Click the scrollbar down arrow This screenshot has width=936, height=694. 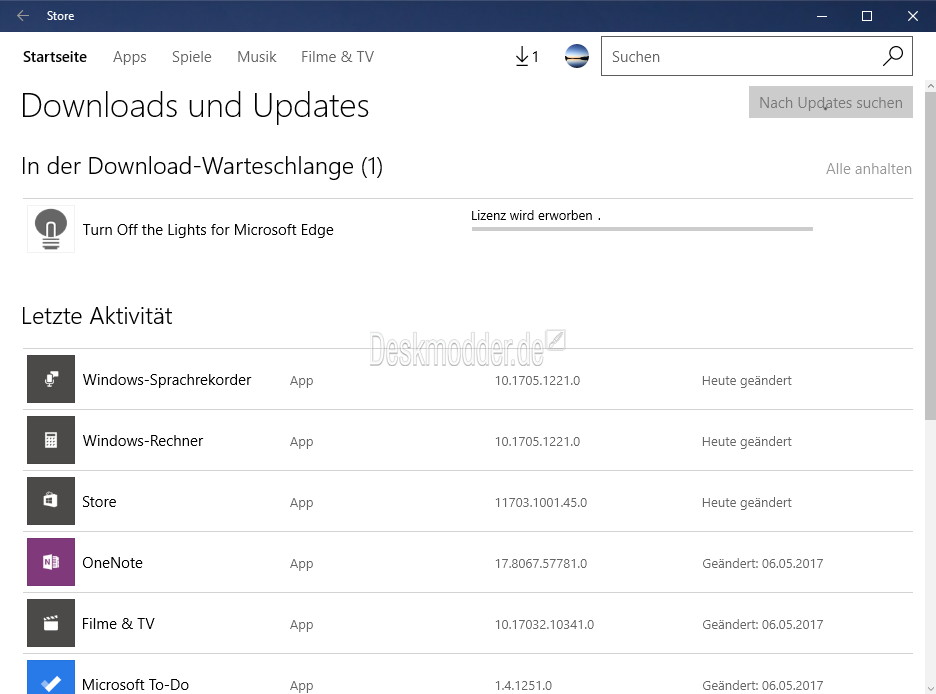tap(930, 688)
